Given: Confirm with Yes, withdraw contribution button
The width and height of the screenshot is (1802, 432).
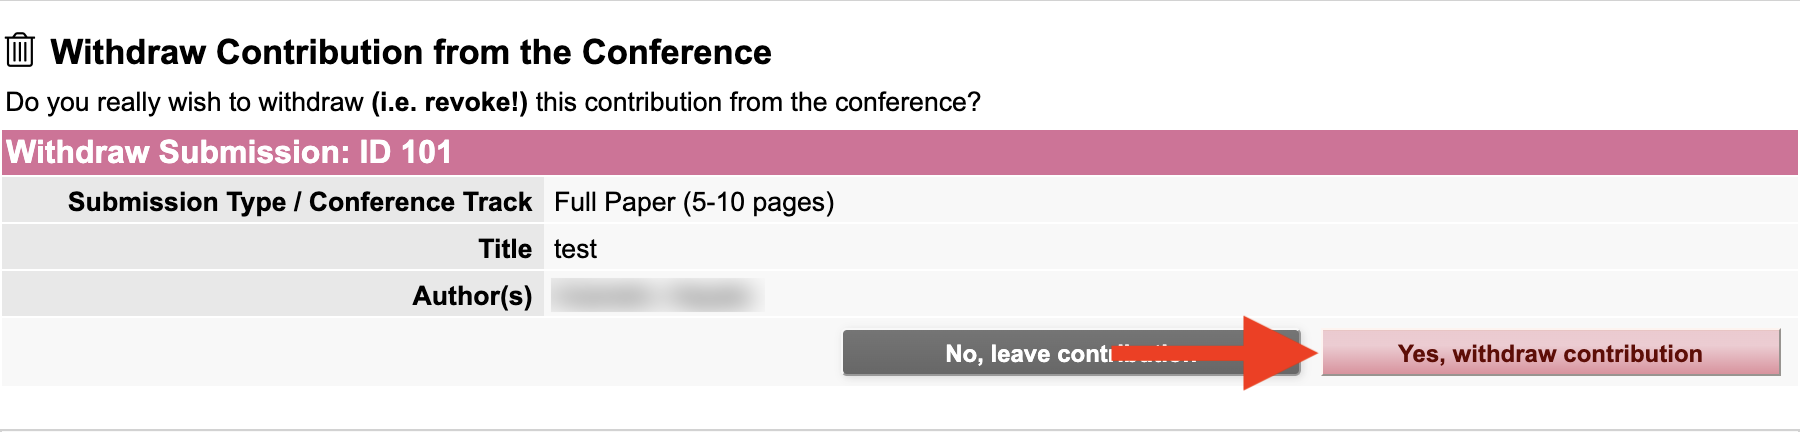Looking at the screenshot, I should (1551, 353).
